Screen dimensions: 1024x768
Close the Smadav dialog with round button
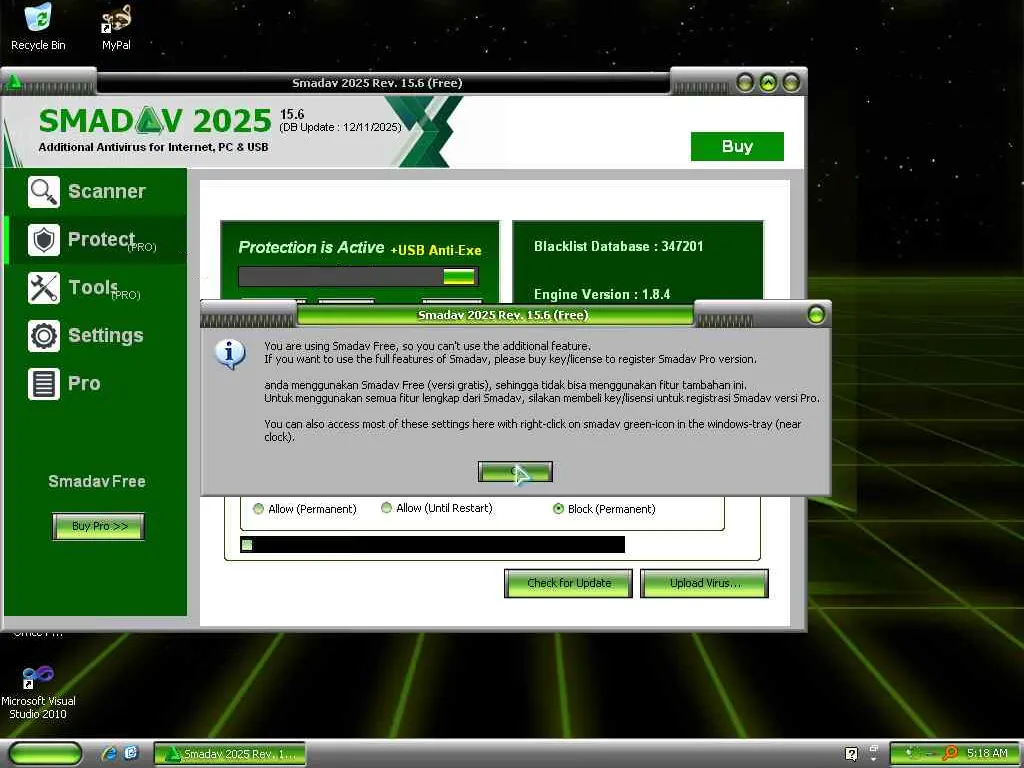[x=816, y=315]
